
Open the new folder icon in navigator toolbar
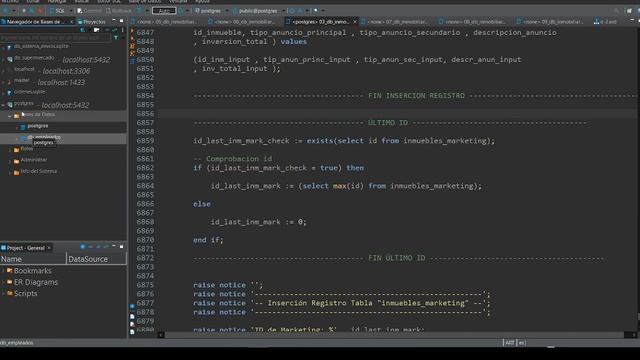point(97,30)
